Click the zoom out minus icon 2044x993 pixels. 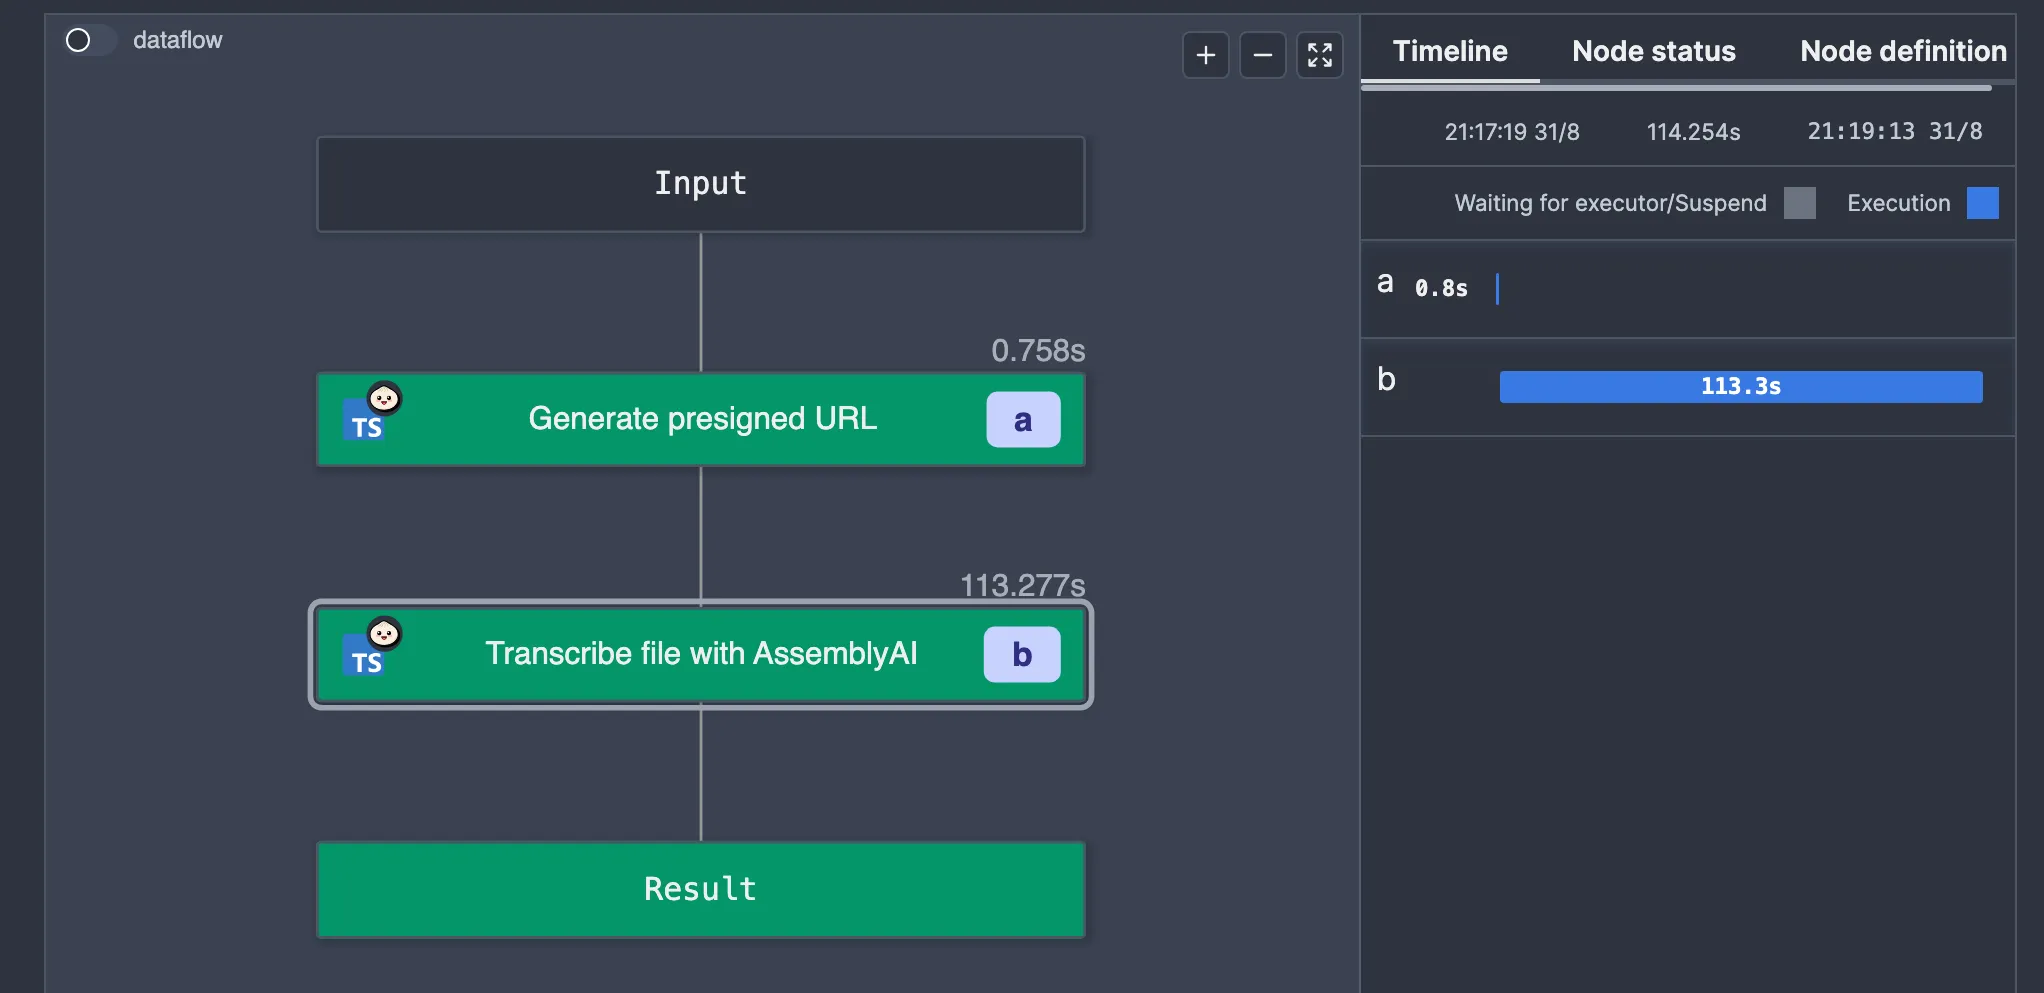point(1262,55)
